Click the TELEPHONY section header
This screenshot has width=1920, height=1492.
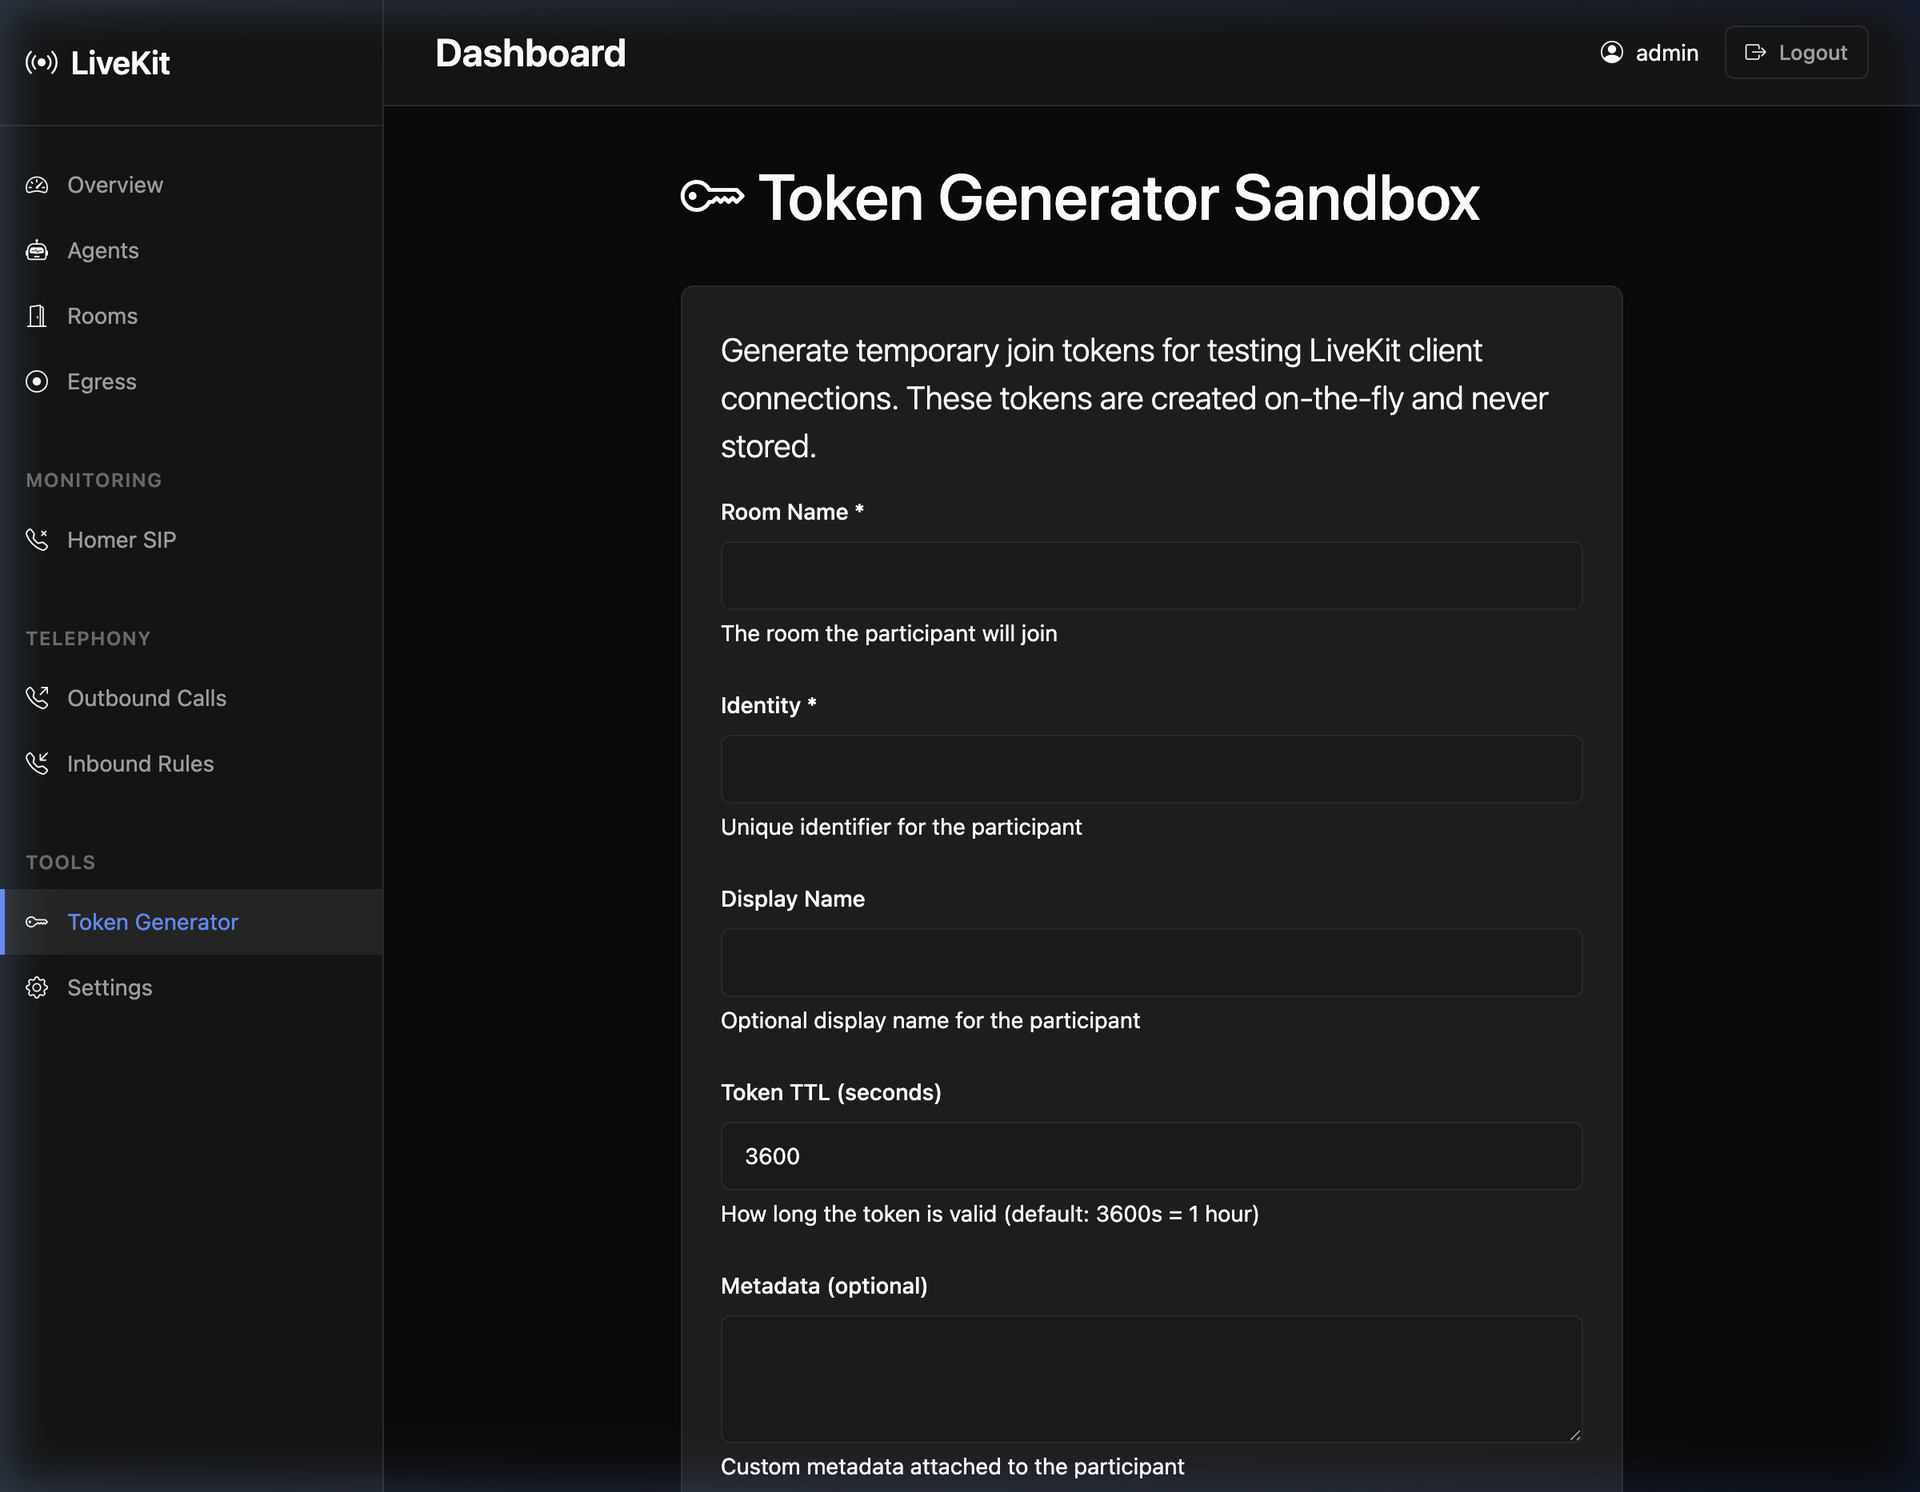click(x=88, y=638)
